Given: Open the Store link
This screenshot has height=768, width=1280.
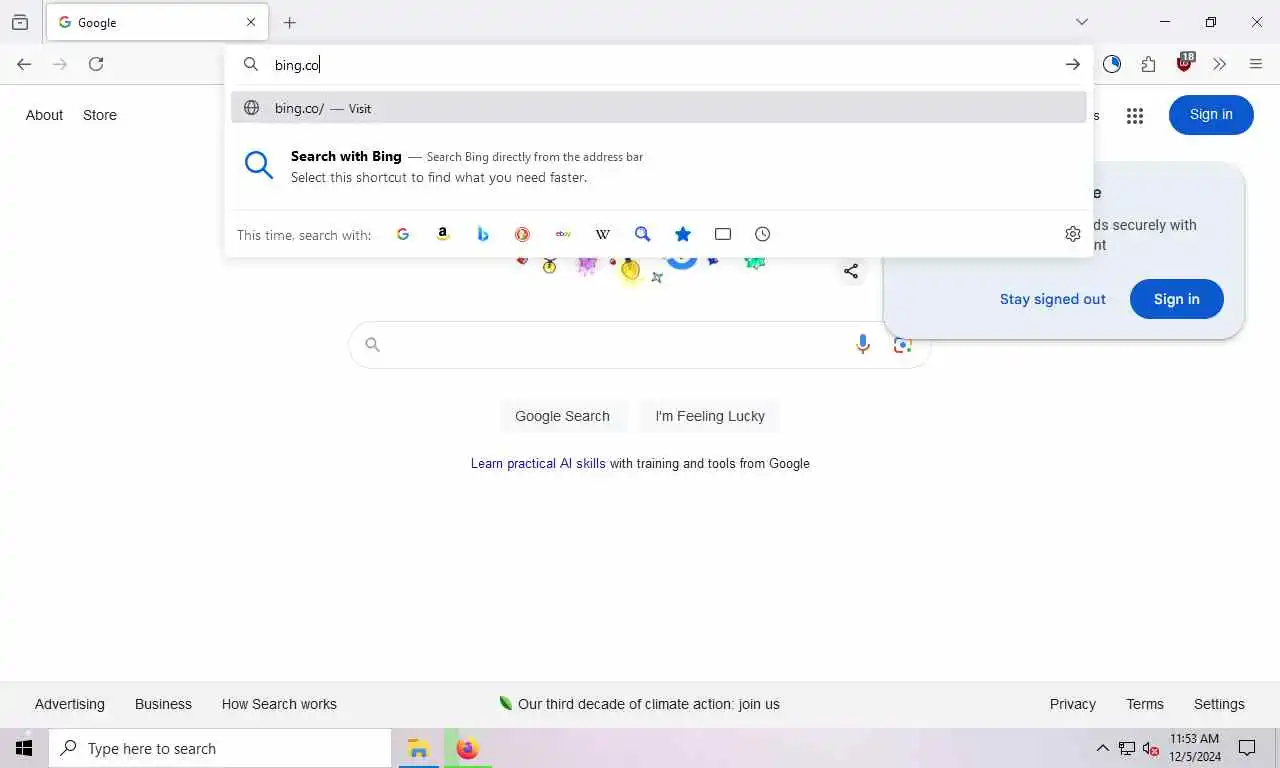Looking at the screenshot, I should 100,115.
